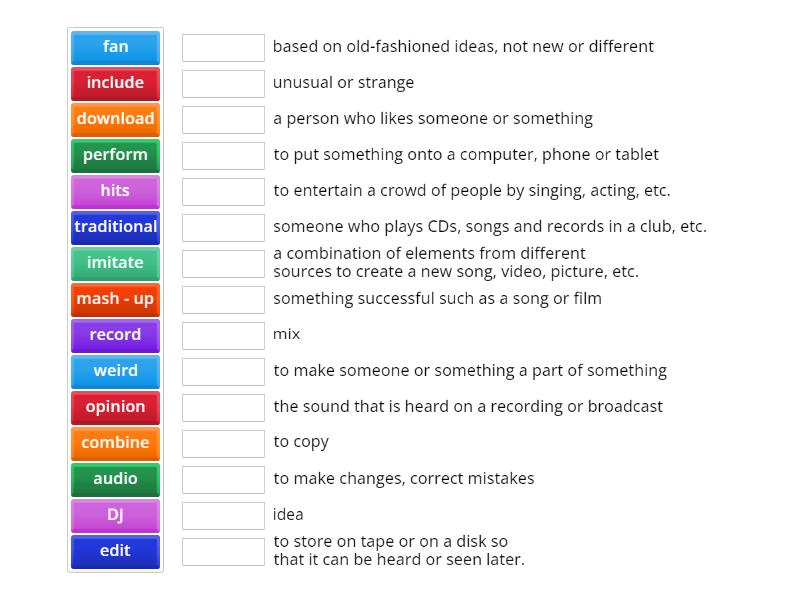Screen dimensions: 800x600
Task: Select the red 'include' word tile
Action: (x=115, y=83)
